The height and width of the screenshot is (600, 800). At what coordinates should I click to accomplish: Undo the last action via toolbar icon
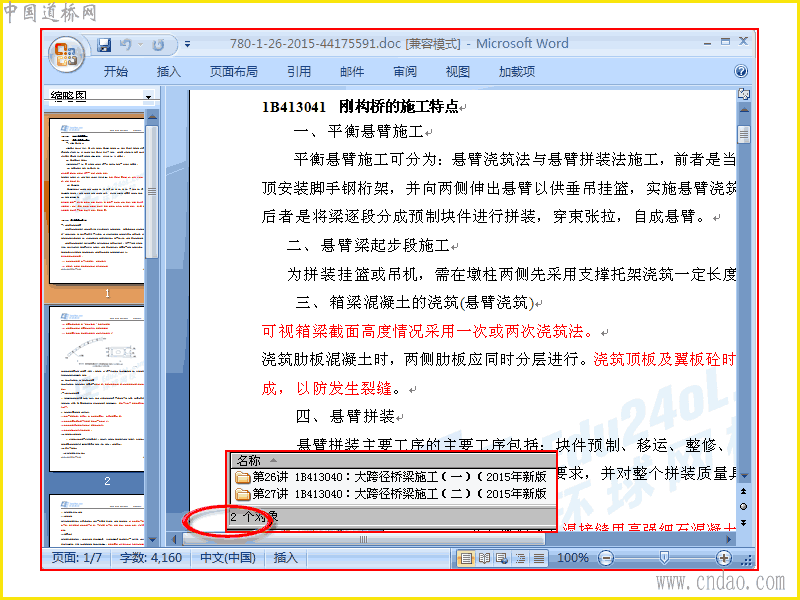tap(126, 45)
